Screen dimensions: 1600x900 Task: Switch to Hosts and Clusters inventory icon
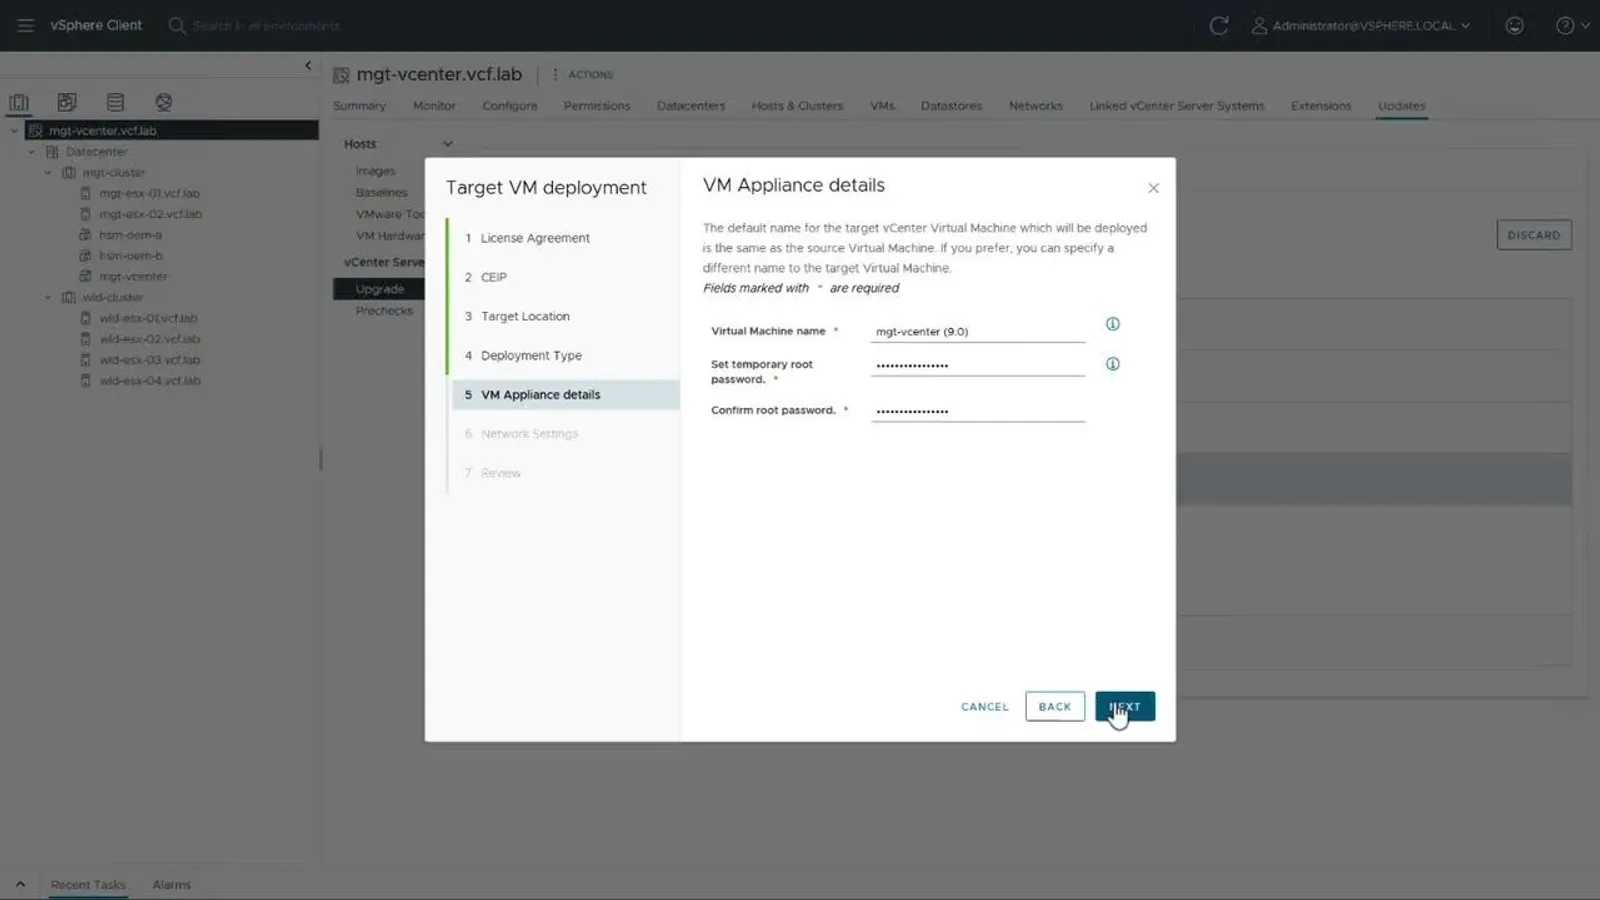tap(19, 102)
